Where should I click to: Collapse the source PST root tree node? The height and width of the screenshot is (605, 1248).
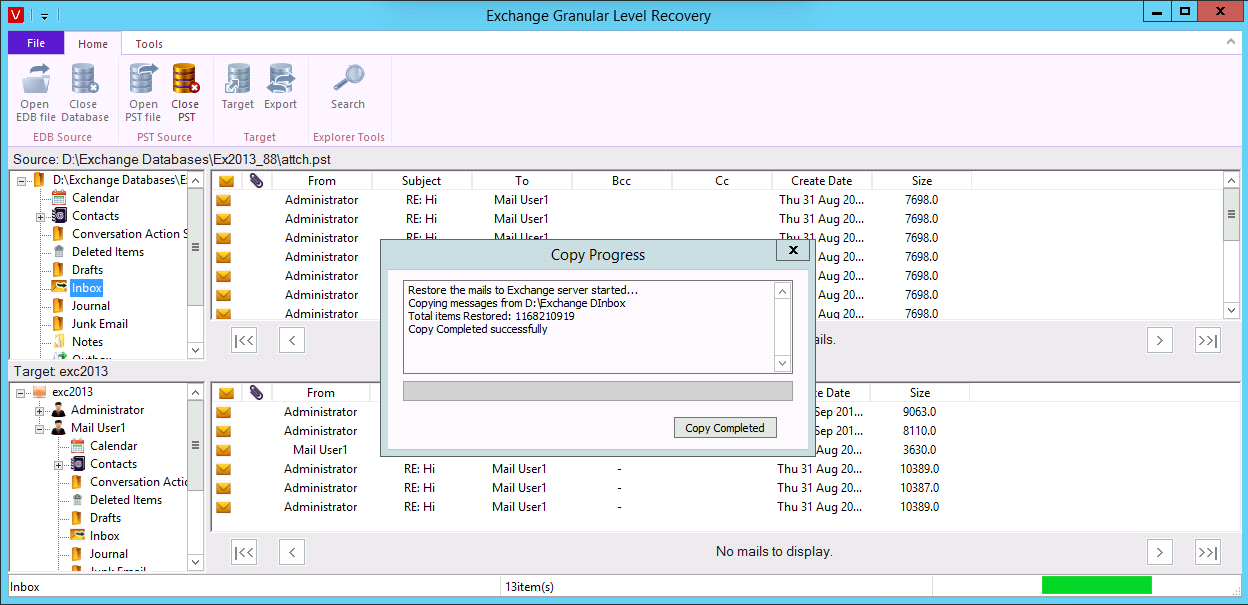(x=22, y=181)
